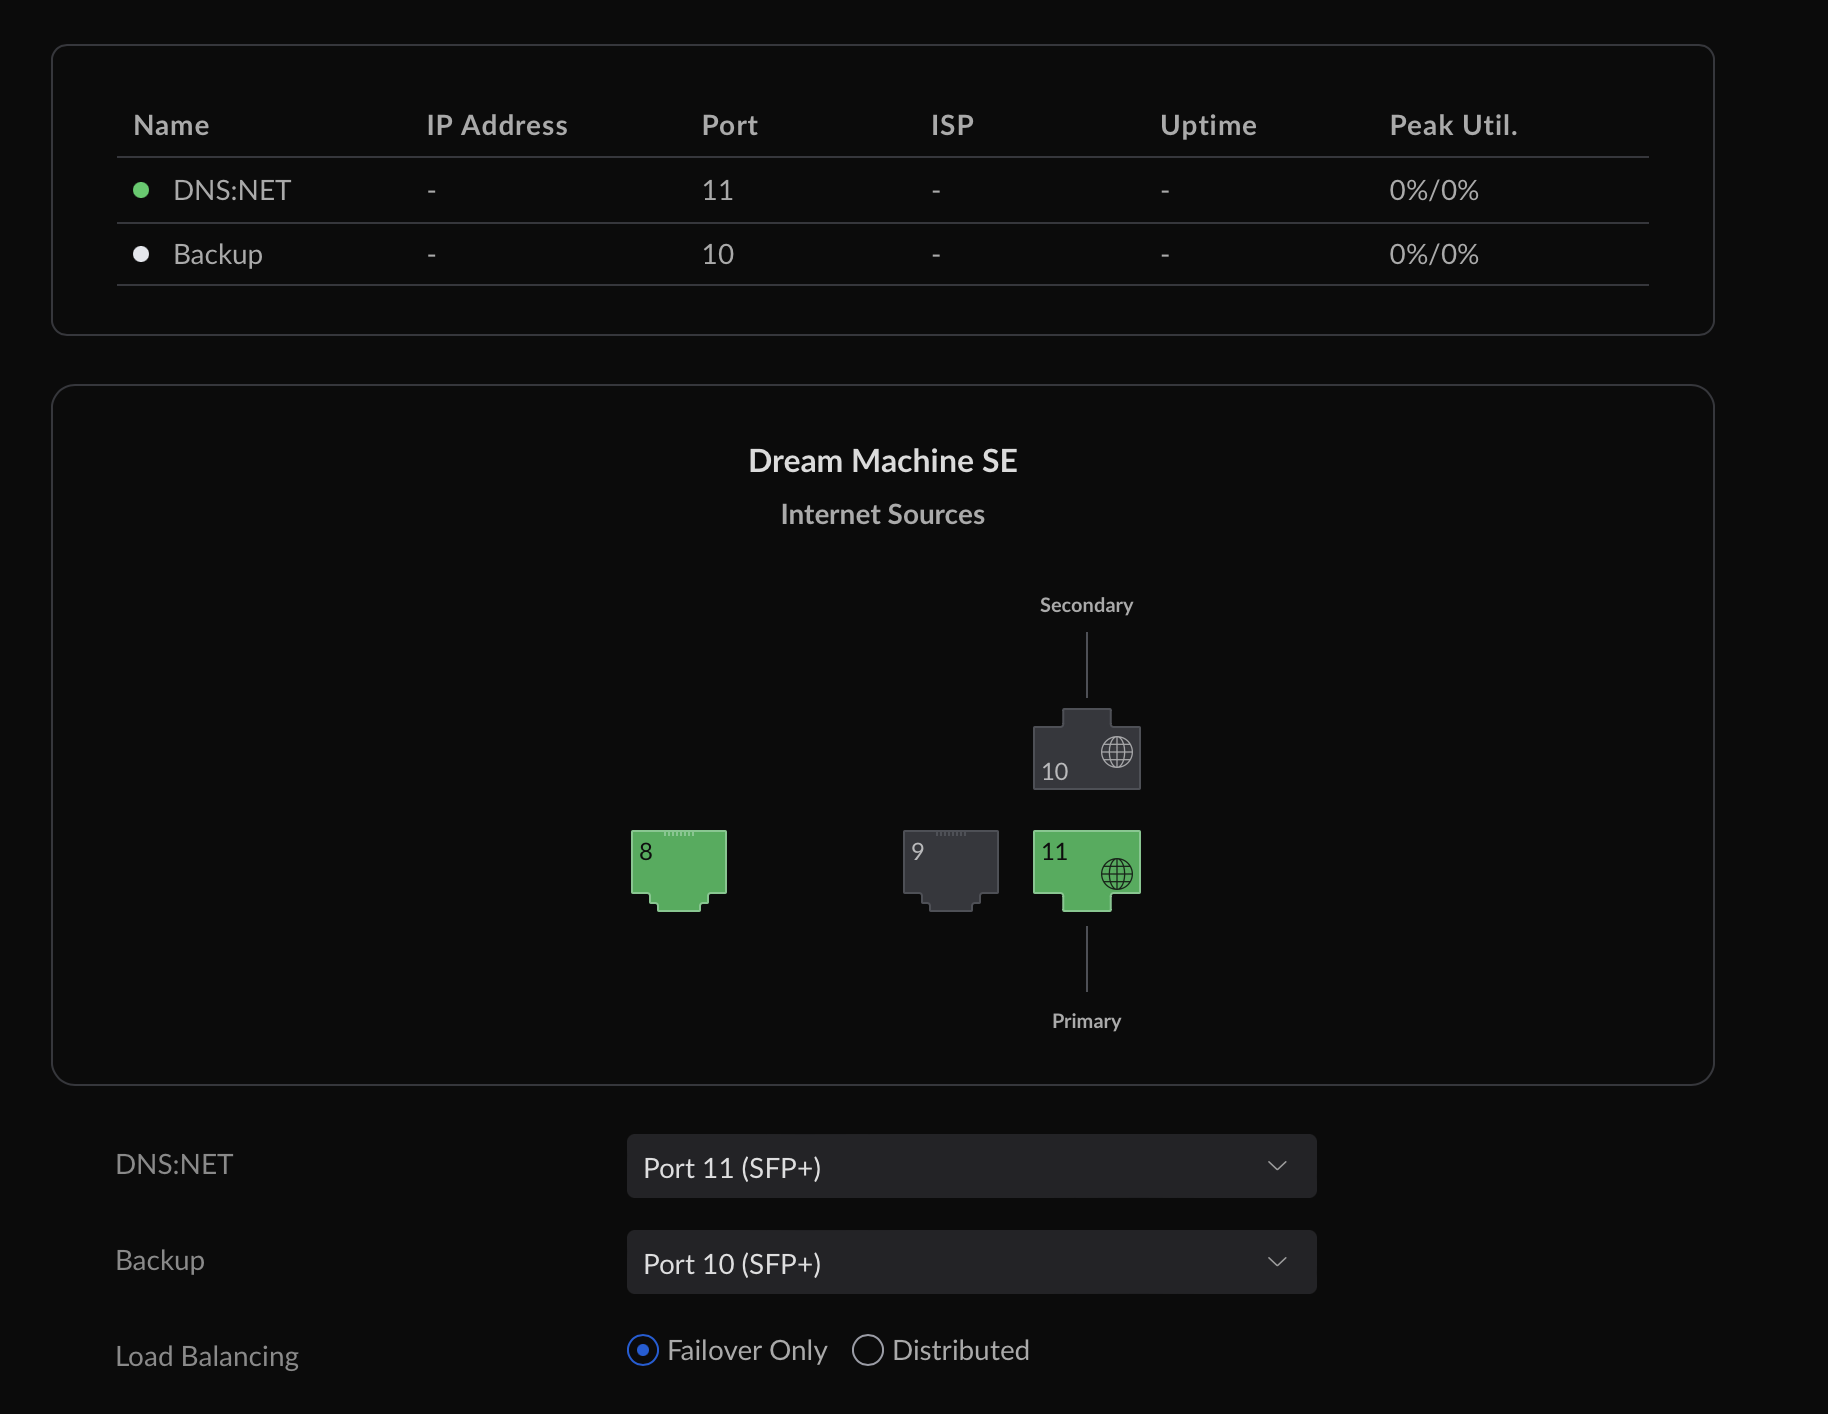Select green SFP+ port 11 primary icon
The width and height of the screenshot is (1828, 1414).
tap(1087, 870)
